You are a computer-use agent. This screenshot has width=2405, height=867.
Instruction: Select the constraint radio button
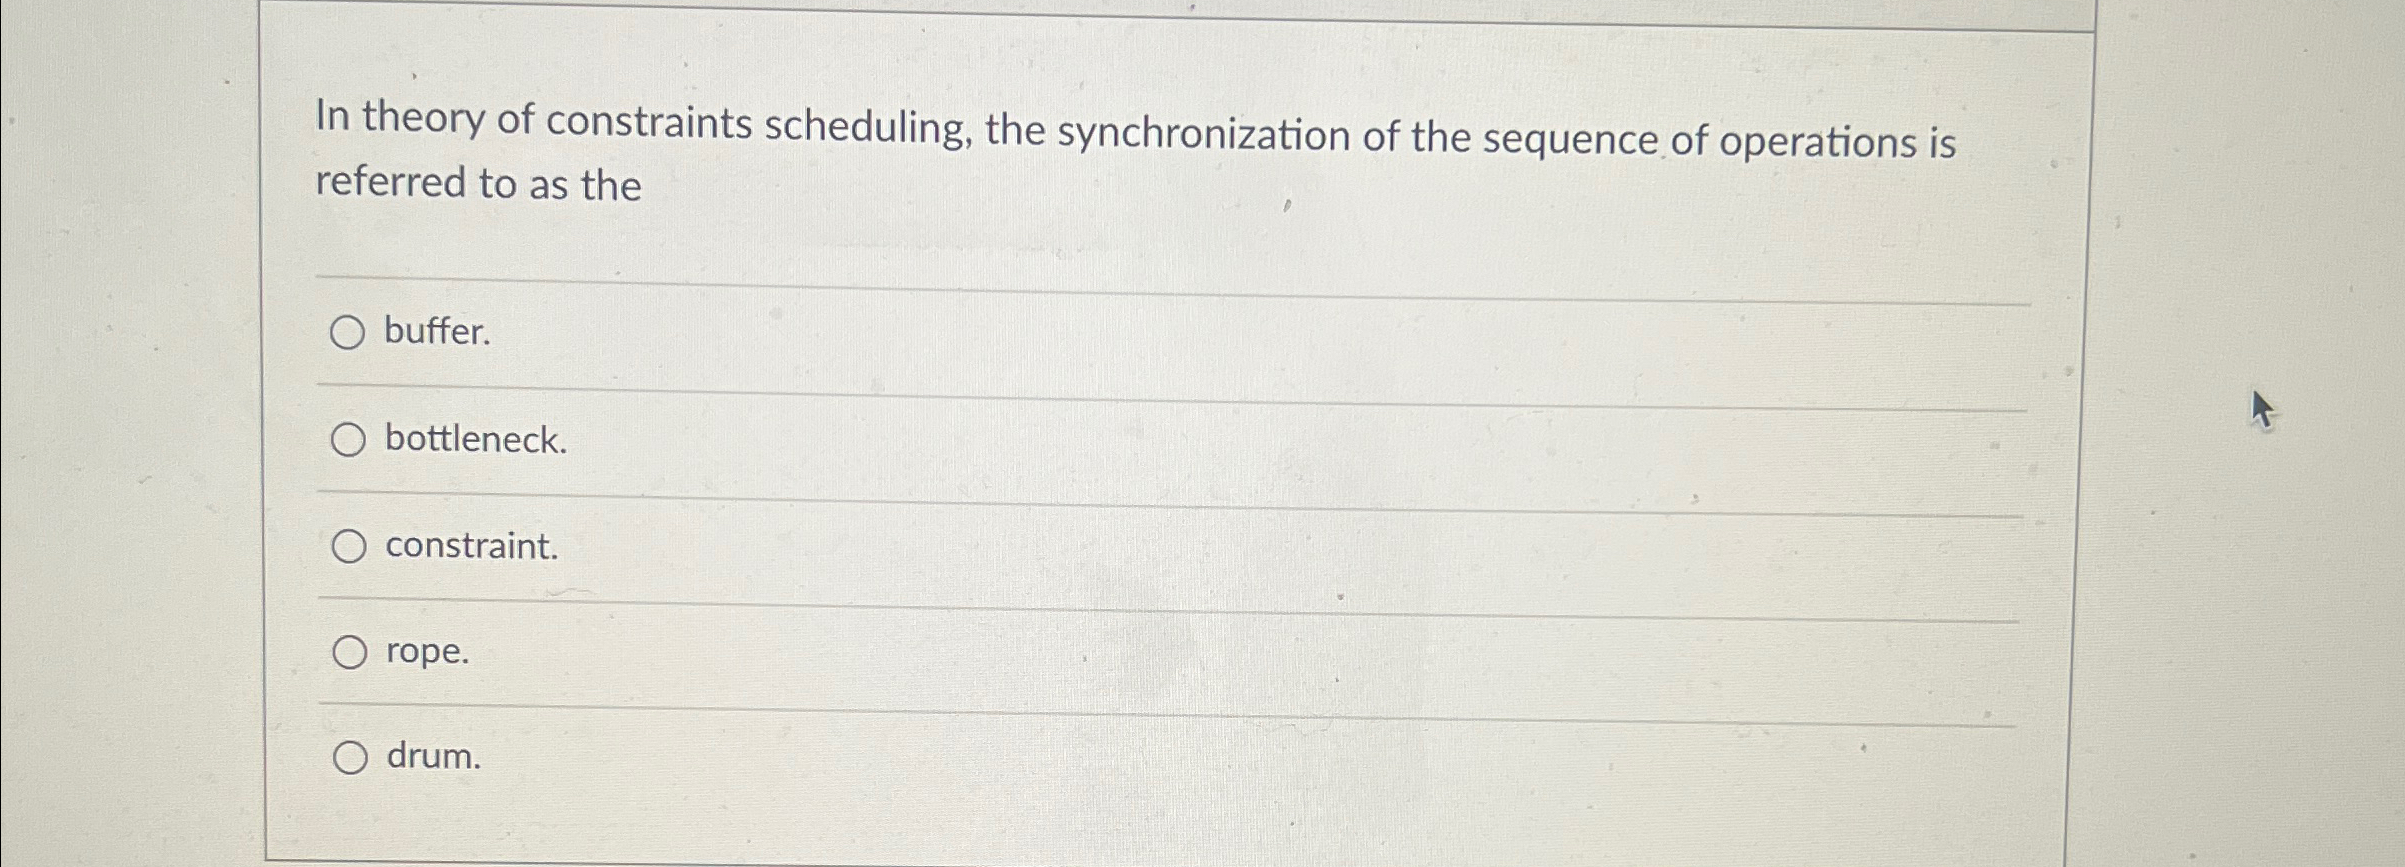tap(350, 545)
